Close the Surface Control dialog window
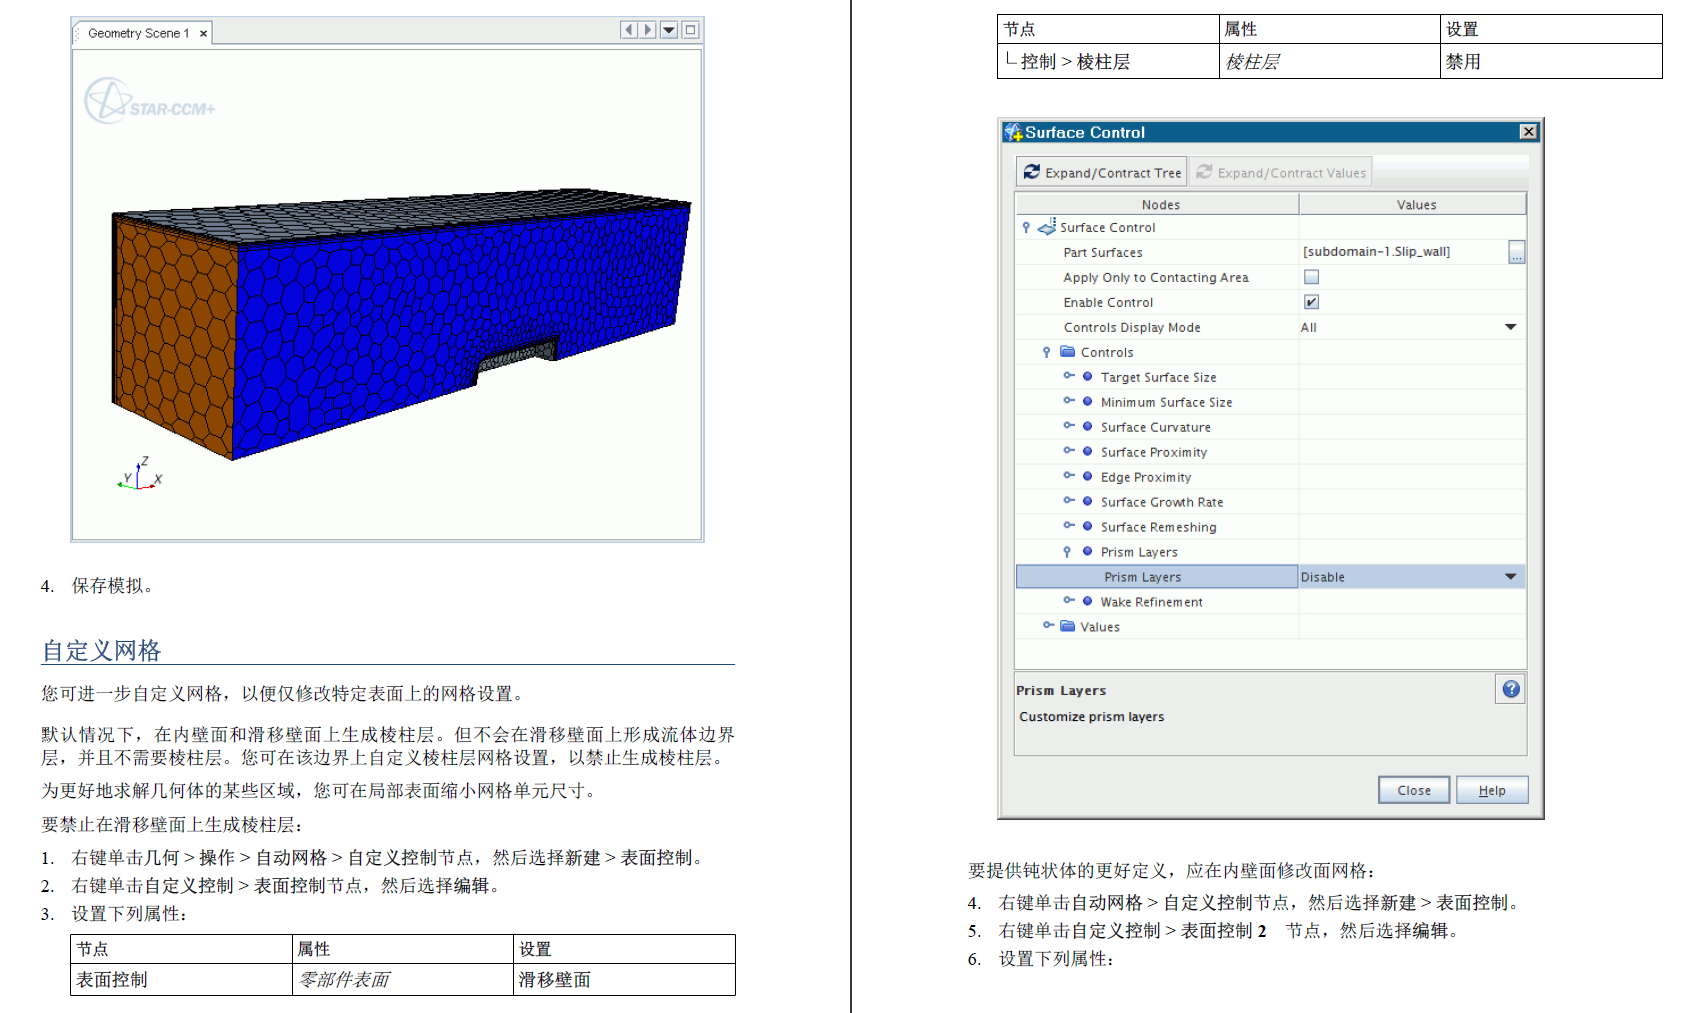Viewport: 1706px width, 1013px height. coord(1528,132)
